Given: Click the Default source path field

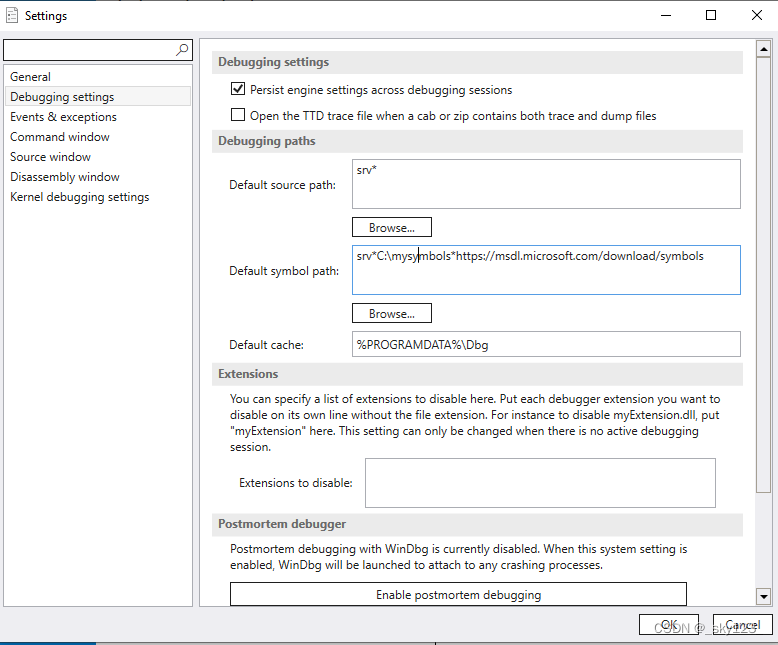Looking at the screenshot, I should (x=546, y=183).
